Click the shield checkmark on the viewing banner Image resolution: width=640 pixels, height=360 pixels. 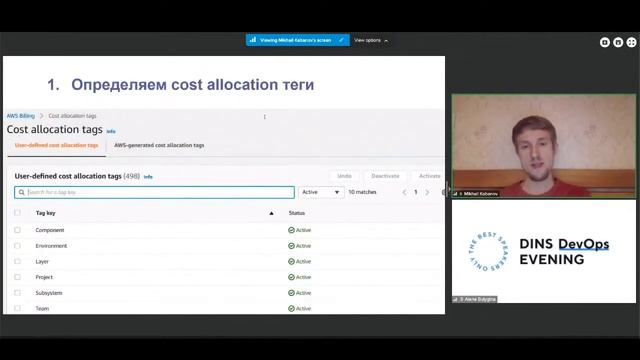click(341, 40)
